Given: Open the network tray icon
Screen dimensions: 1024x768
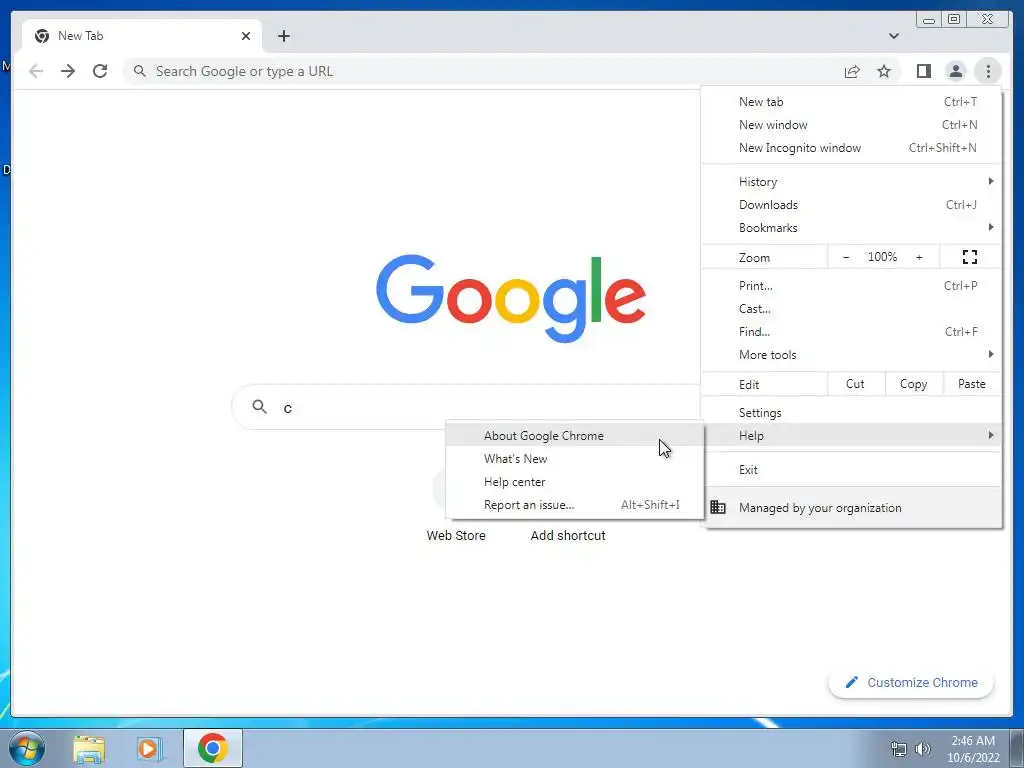Looking at the screenshot, I should [x=899, y=749].
